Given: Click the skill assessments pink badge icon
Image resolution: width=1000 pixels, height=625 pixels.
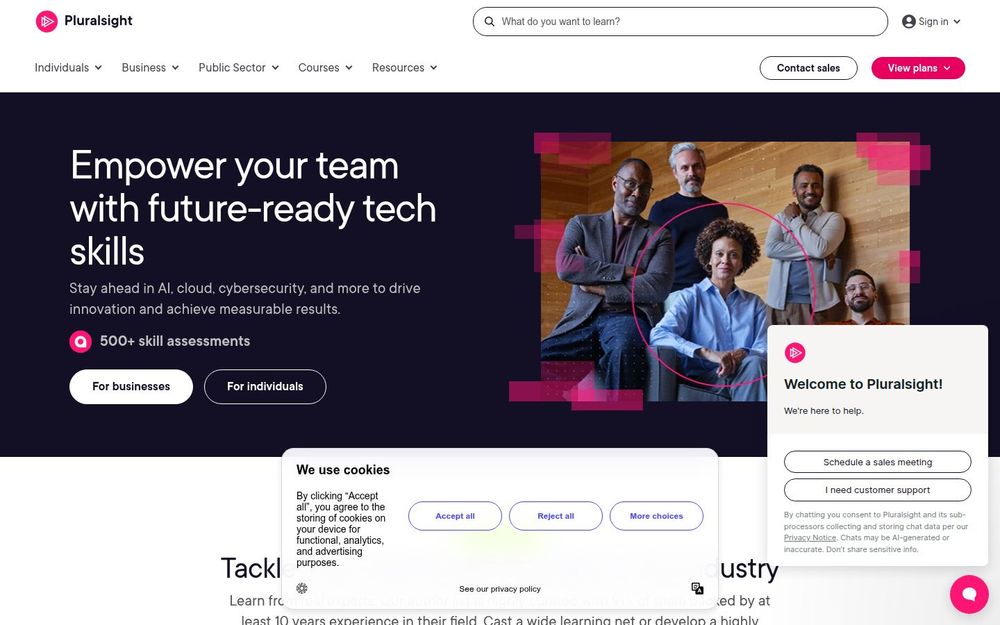Looking at the screenshot, I should 80,341.
